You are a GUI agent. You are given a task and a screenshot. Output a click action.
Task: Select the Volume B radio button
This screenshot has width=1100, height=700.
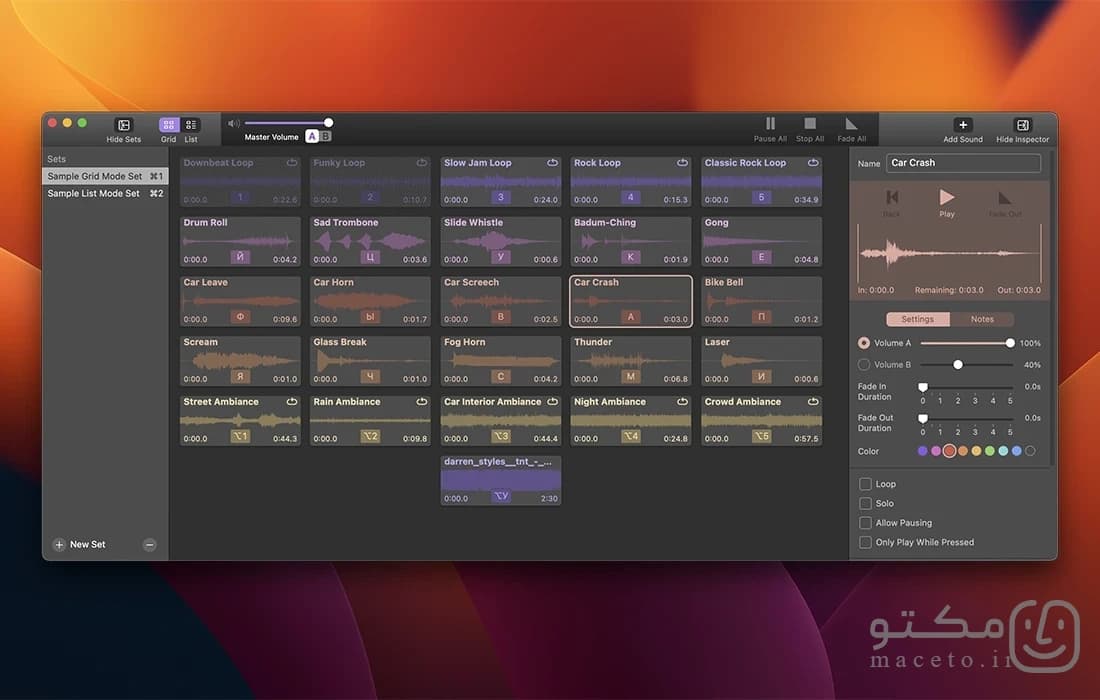(x=864, y=365)
